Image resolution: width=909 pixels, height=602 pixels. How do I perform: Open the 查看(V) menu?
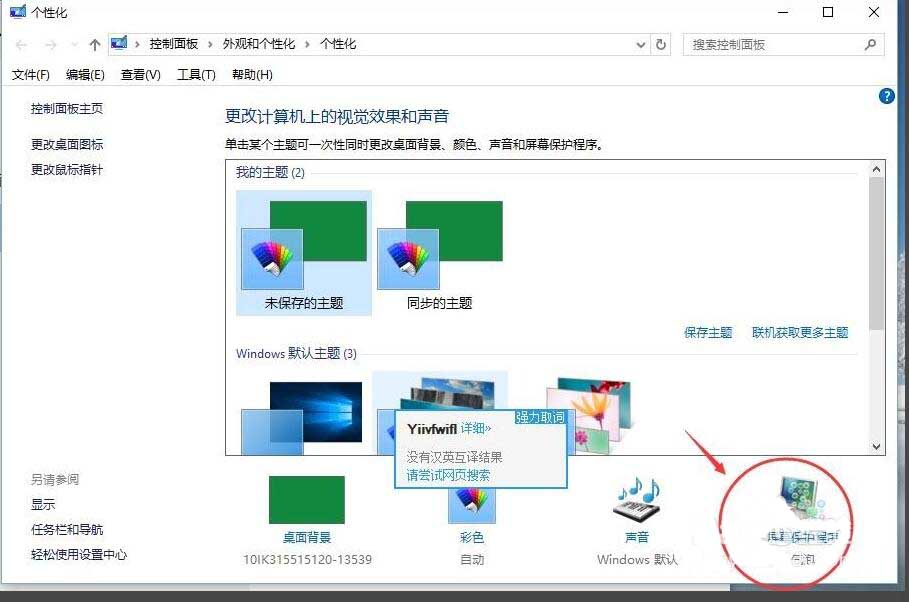[x=139, y=74]
